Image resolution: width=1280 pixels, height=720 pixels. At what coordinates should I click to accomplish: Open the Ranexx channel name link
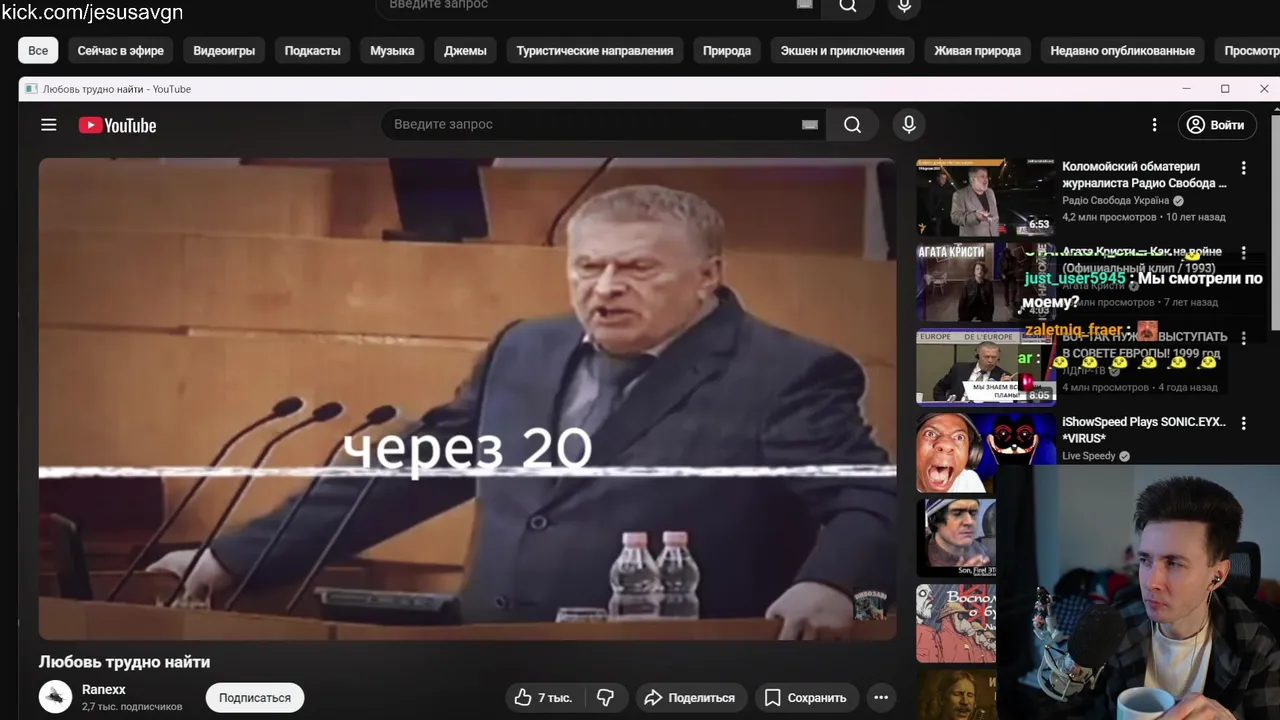click(104, 690)
